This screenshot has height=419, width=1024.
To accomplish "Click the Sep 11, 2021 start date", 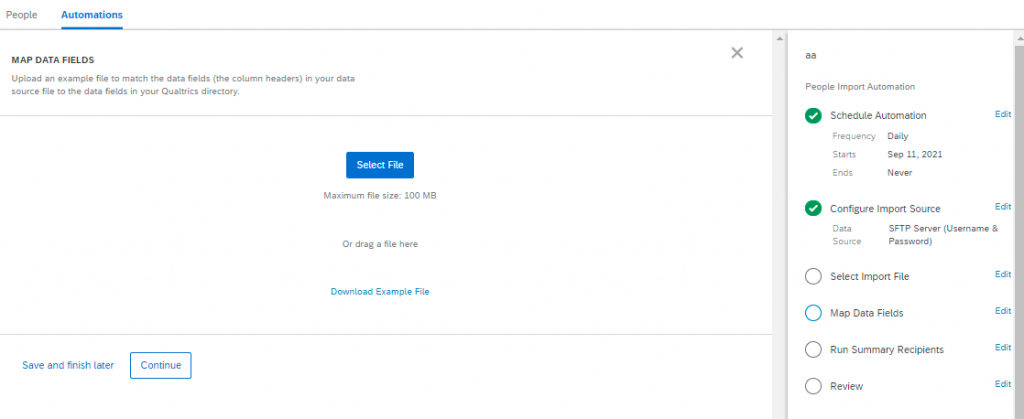I will click(x=914, y=155).
